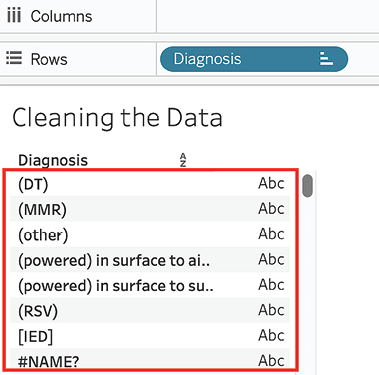Select the (other) diagnosis row

(150, 234)
